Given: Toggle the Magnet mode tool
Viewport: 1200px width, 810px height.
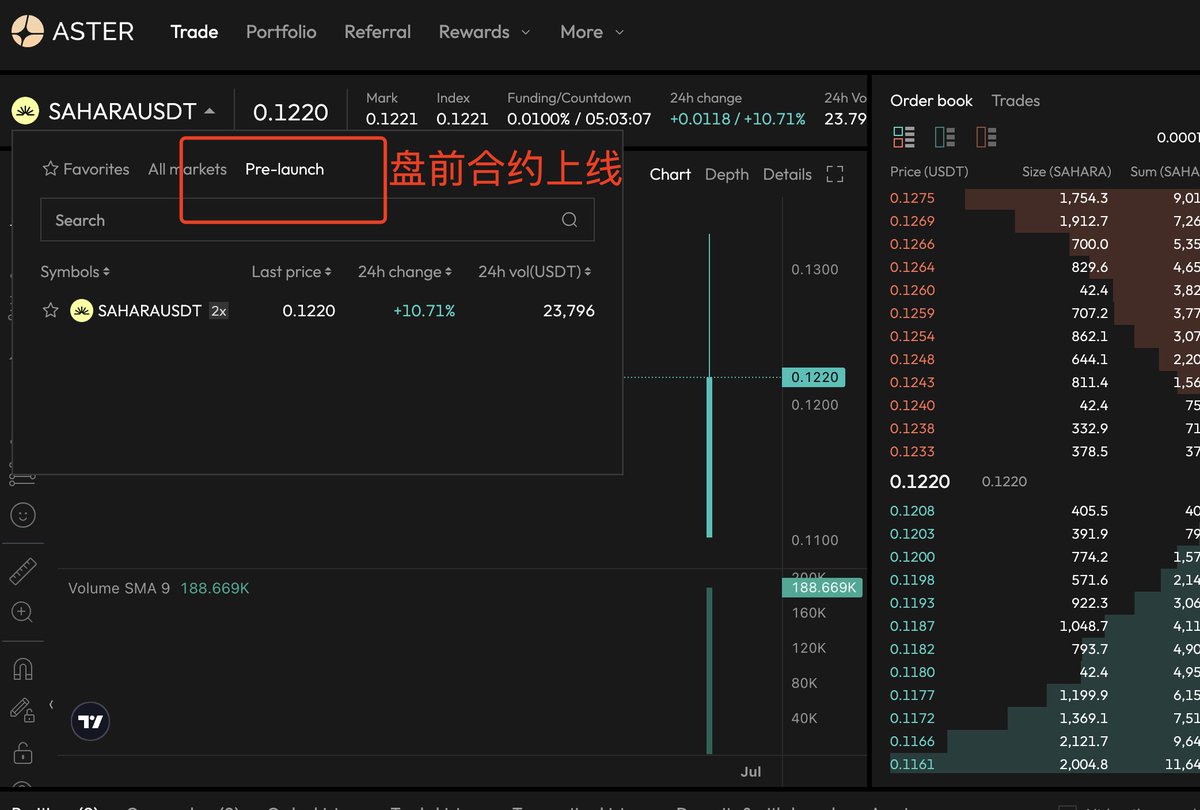Looking at the screenshot, I should (22, 668).
